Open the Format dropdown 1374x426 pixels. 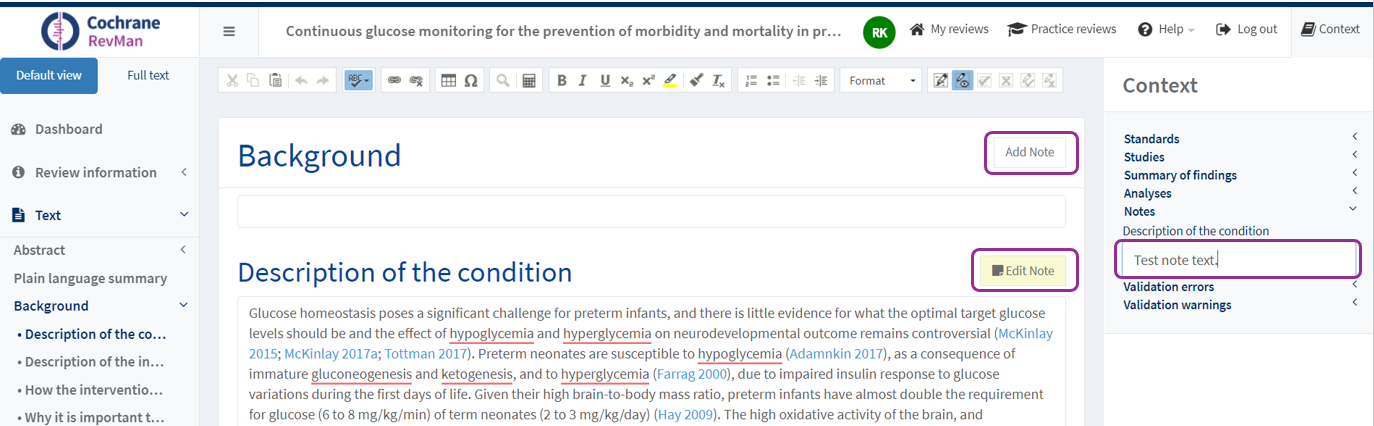pos(880,81)
